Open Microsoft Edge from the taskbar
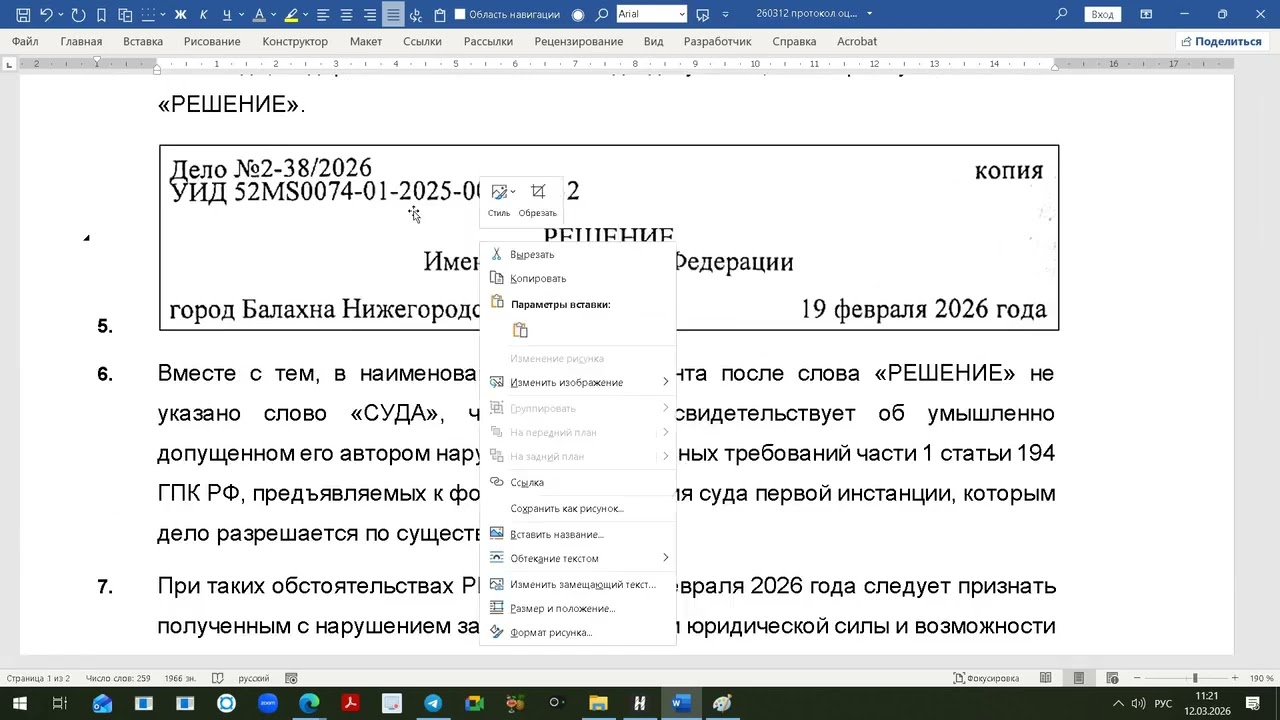 (309, 703)
